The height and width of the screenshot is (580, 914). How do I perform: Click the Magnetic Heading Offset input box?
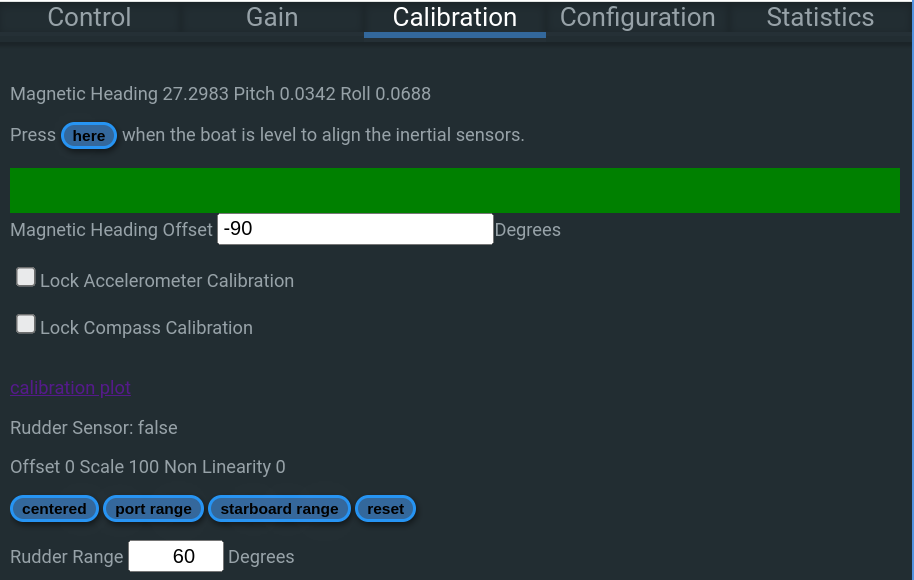coord(355,228)
